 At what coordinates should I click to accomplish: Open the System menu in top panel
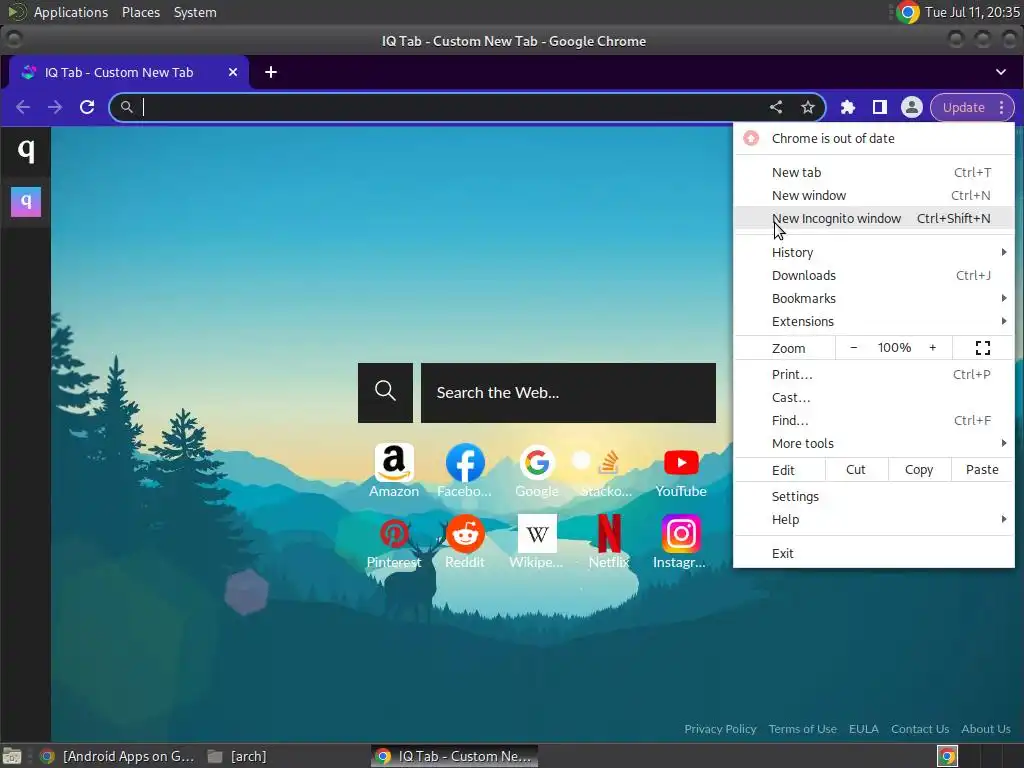[195, 12]
